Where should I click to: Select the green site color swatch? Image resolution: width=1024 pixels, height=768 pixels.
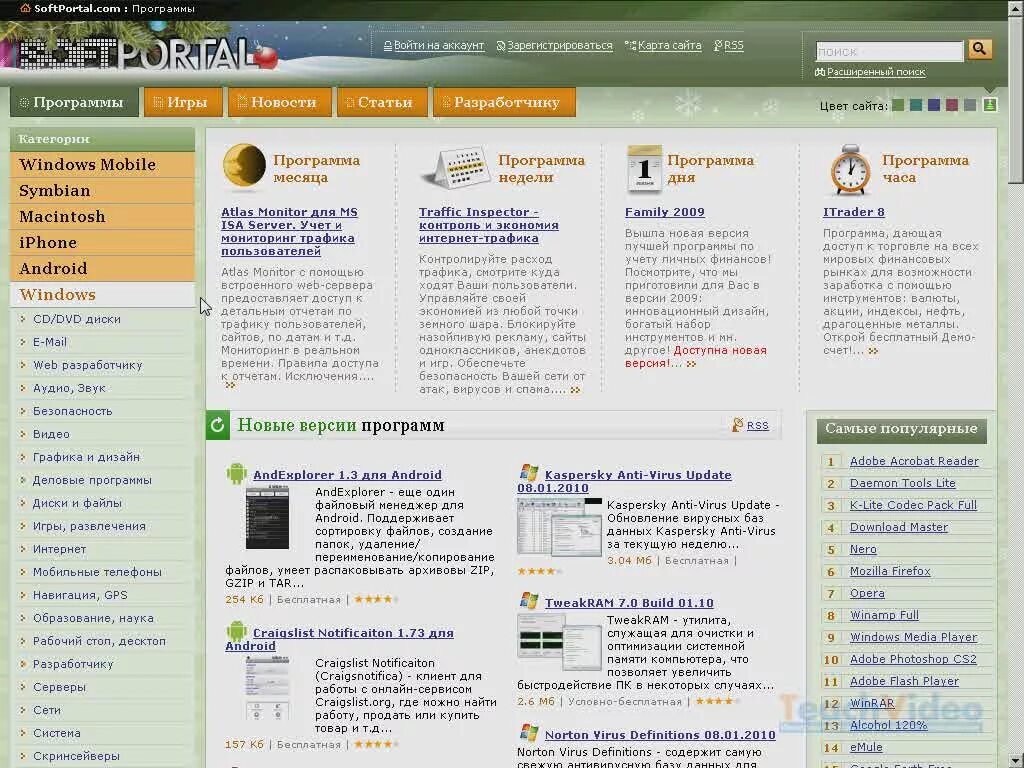898,105
